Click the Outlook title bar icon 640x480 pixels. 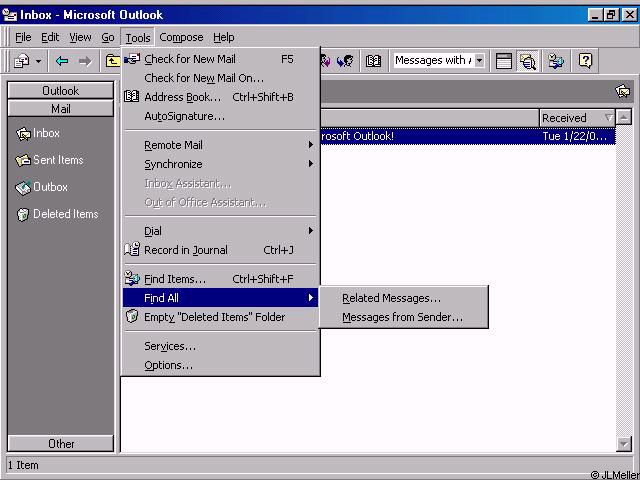pos(10,15)
